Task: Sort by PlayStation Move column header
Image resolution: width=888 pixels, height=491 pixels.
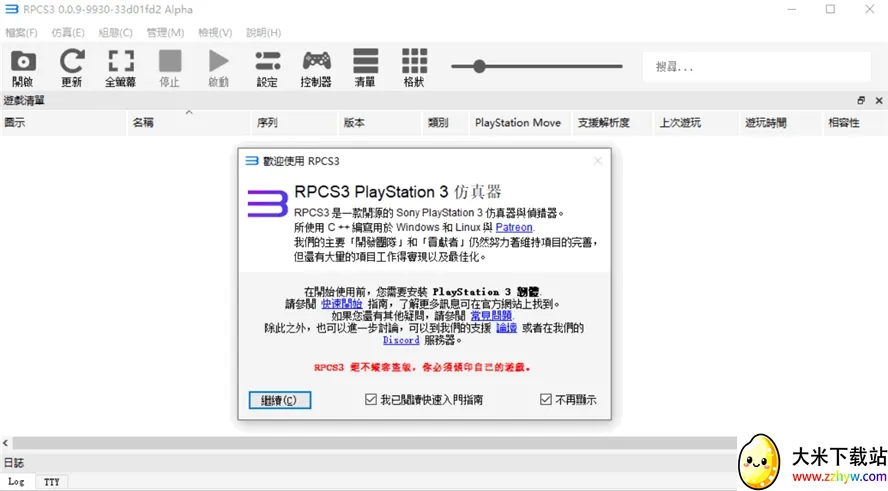Action: [521, 122]
